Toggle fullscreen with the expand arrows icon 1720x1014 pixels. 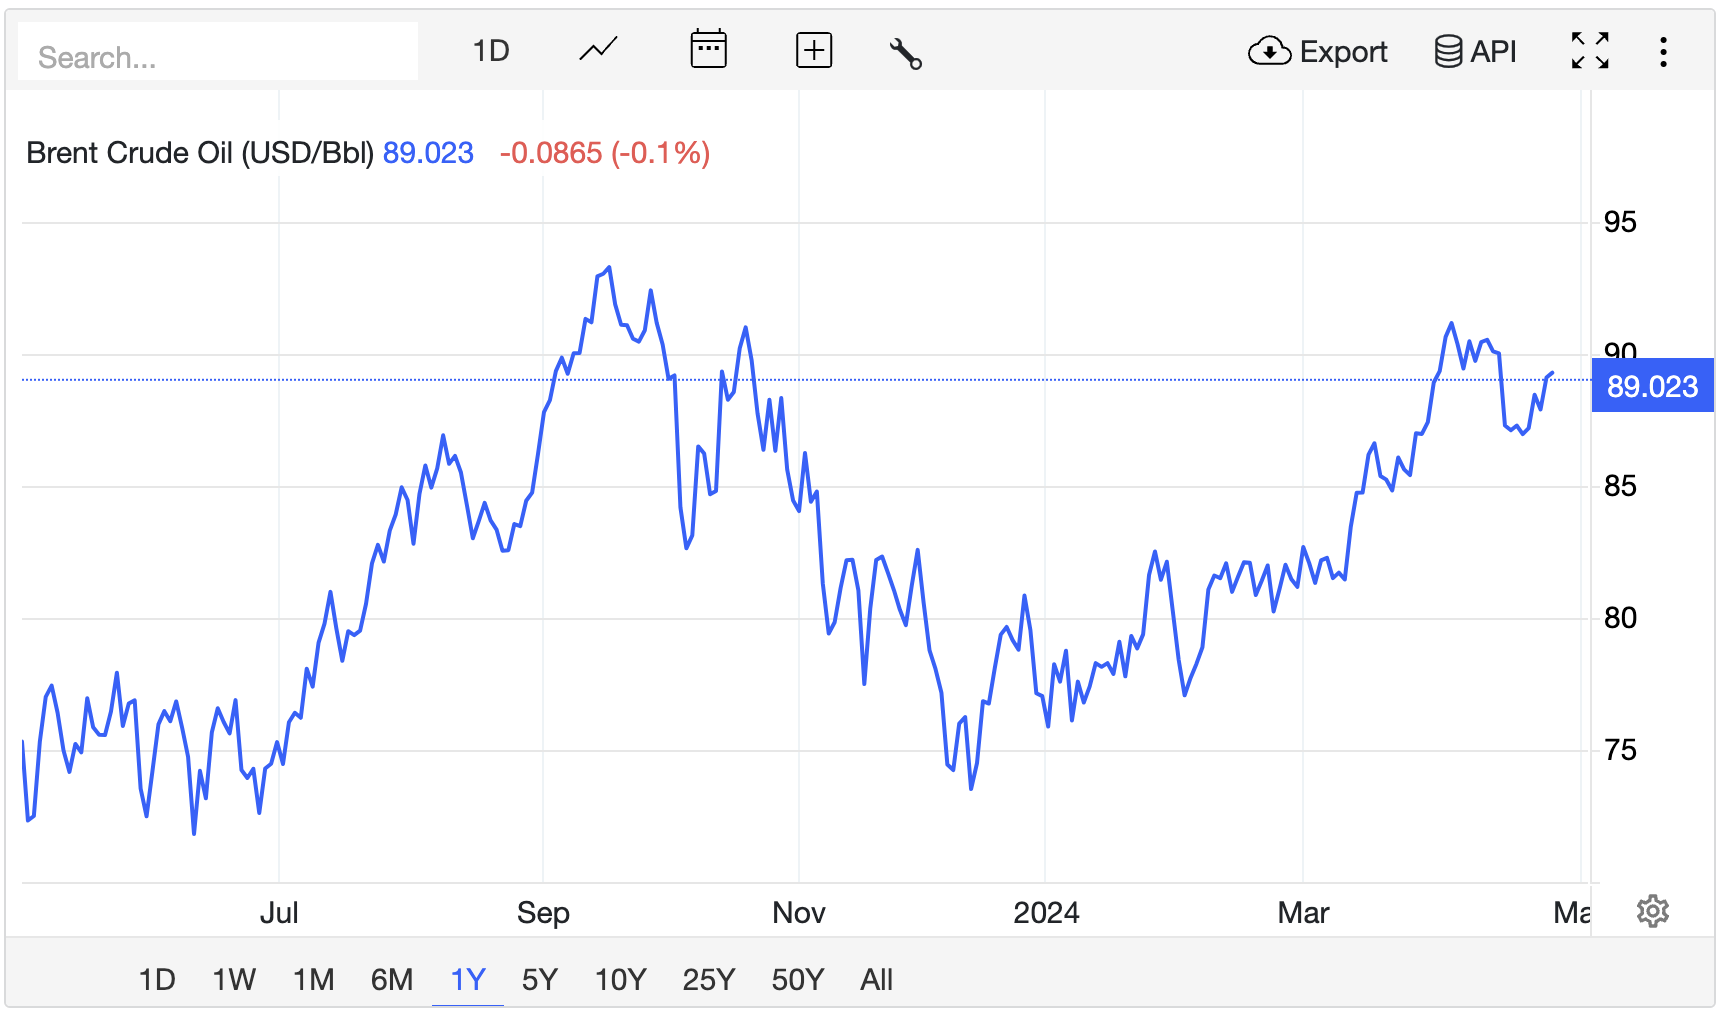(x=1590, y=50)
